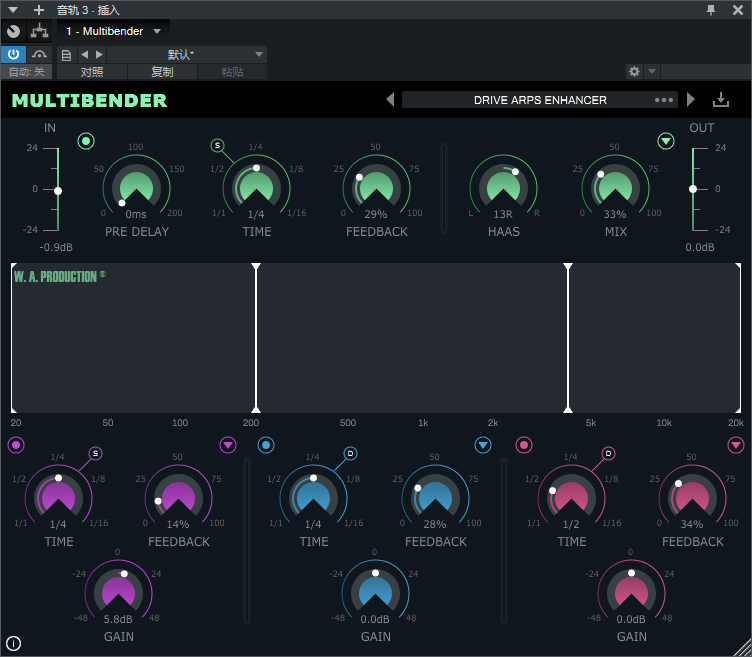Open preset options three-dots menu
Image resolution: width=752 pixels, height=657 pixels.
[664, 100]
